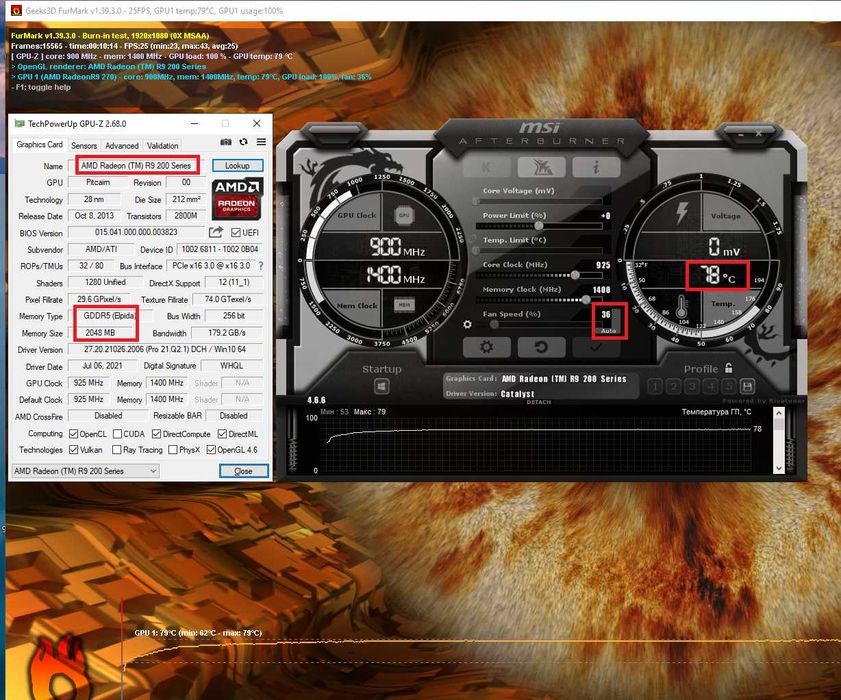Select Afterburner profile slot 2
The image size is (841, 700).
tap(674, 386)
